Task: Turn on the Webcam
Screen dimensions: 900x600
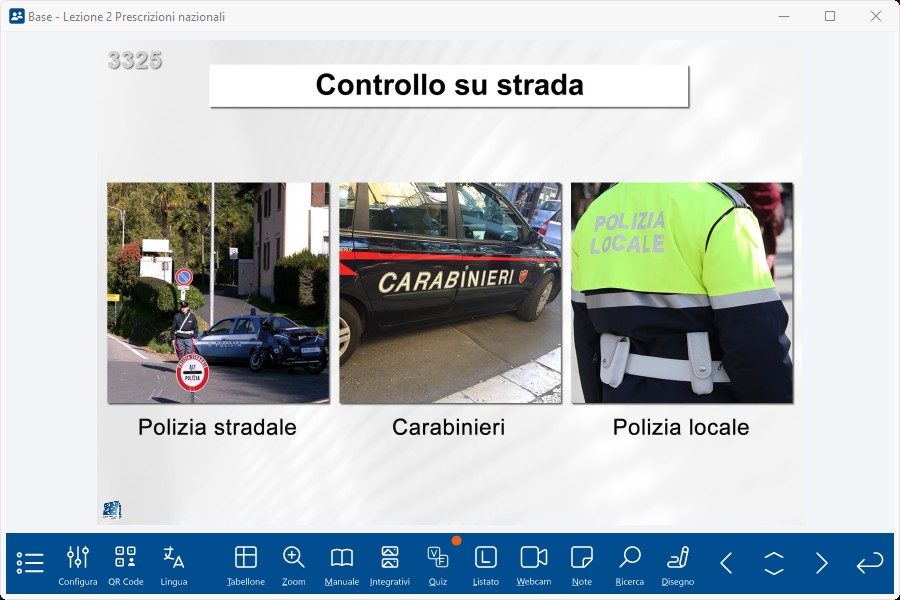Action: pyautogui.click(x=534, y=565)
